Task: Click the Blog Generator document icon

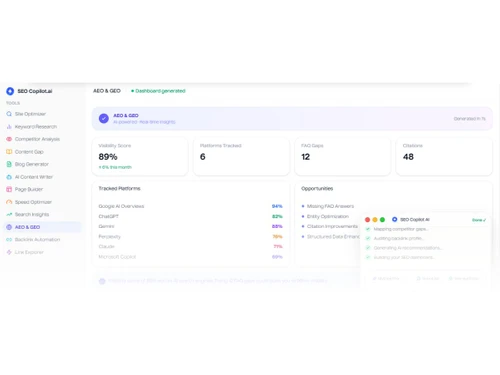Action: pos(9,164)
